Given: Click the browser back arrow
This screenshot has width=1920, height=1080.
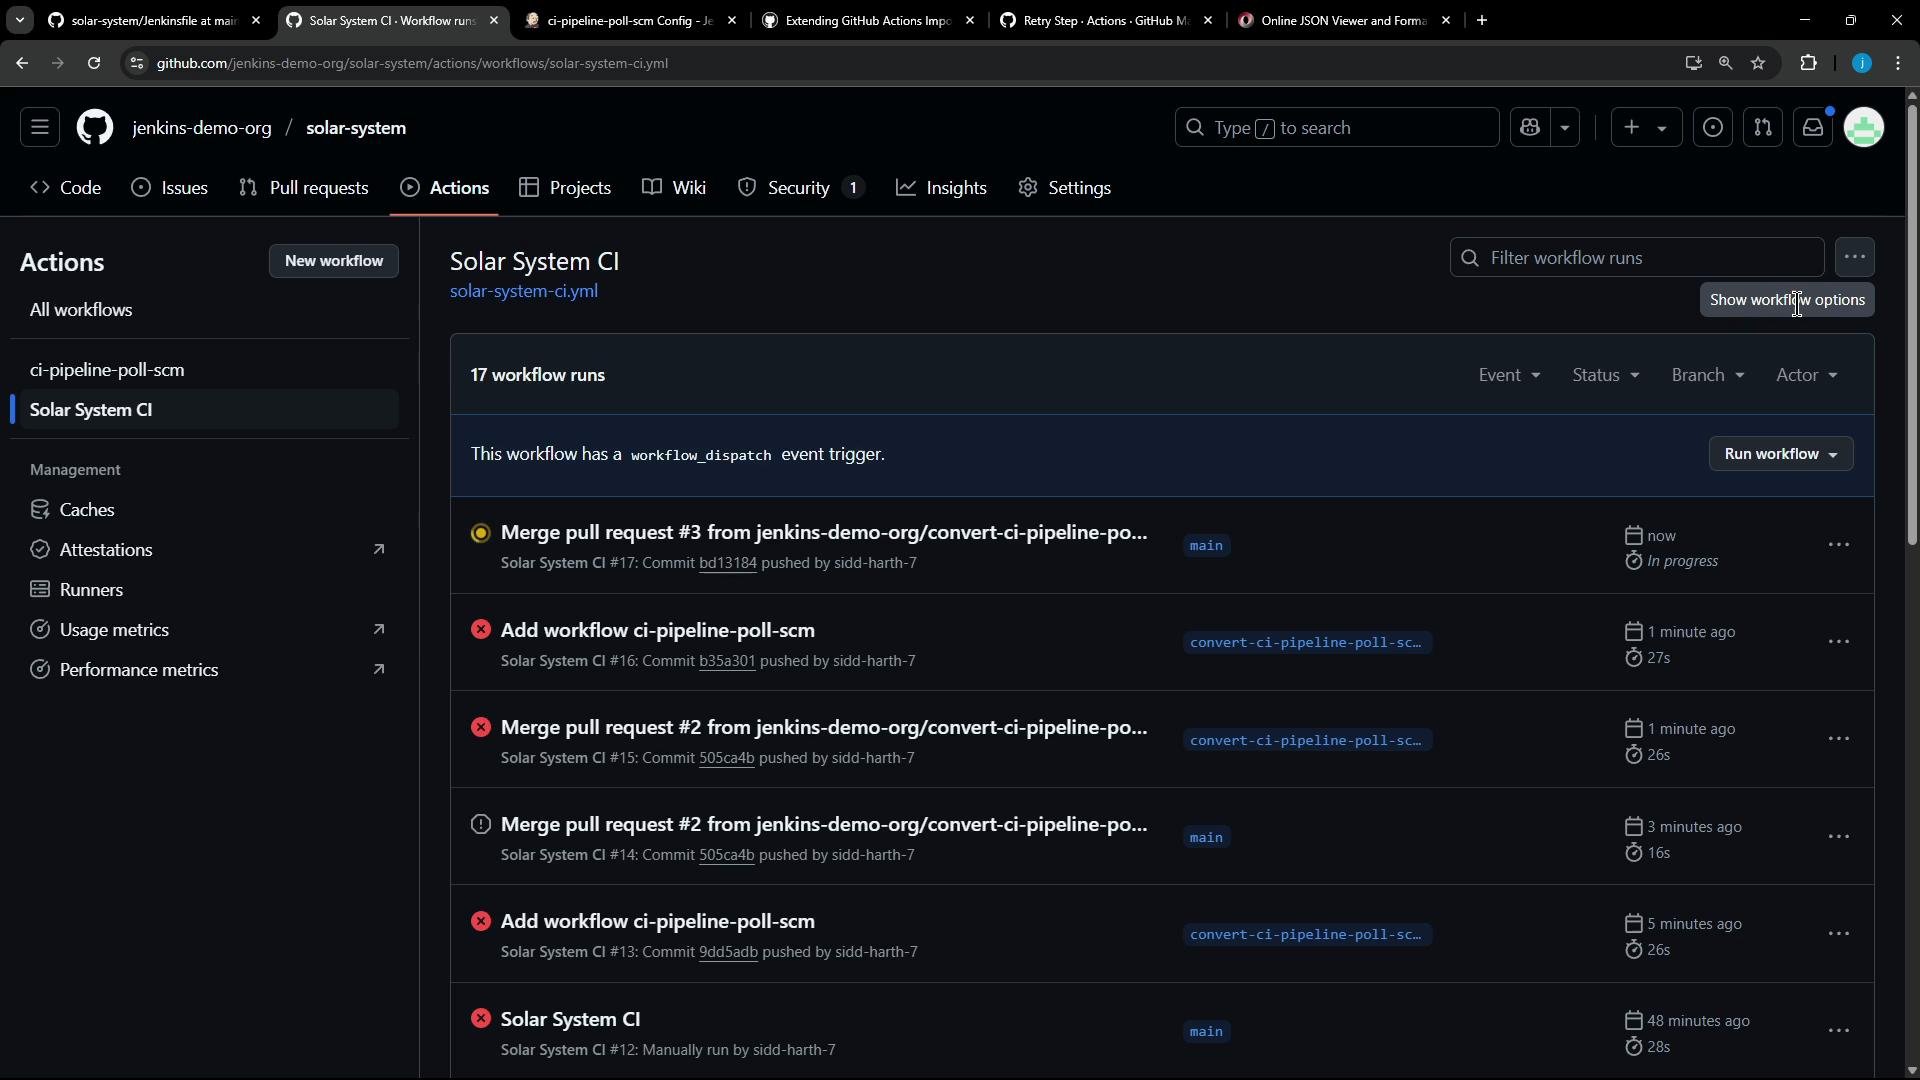Looking at the screenshot, I should click(22, 63).
